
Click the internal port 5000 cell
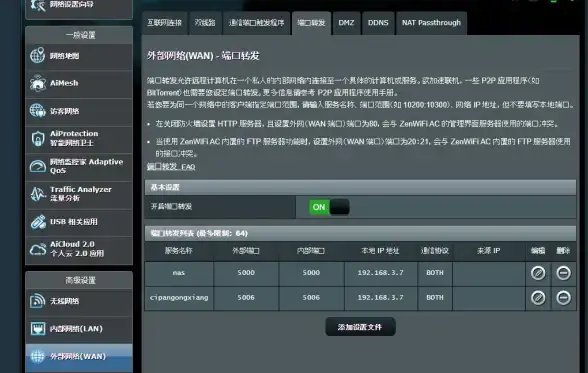(311, 273)
